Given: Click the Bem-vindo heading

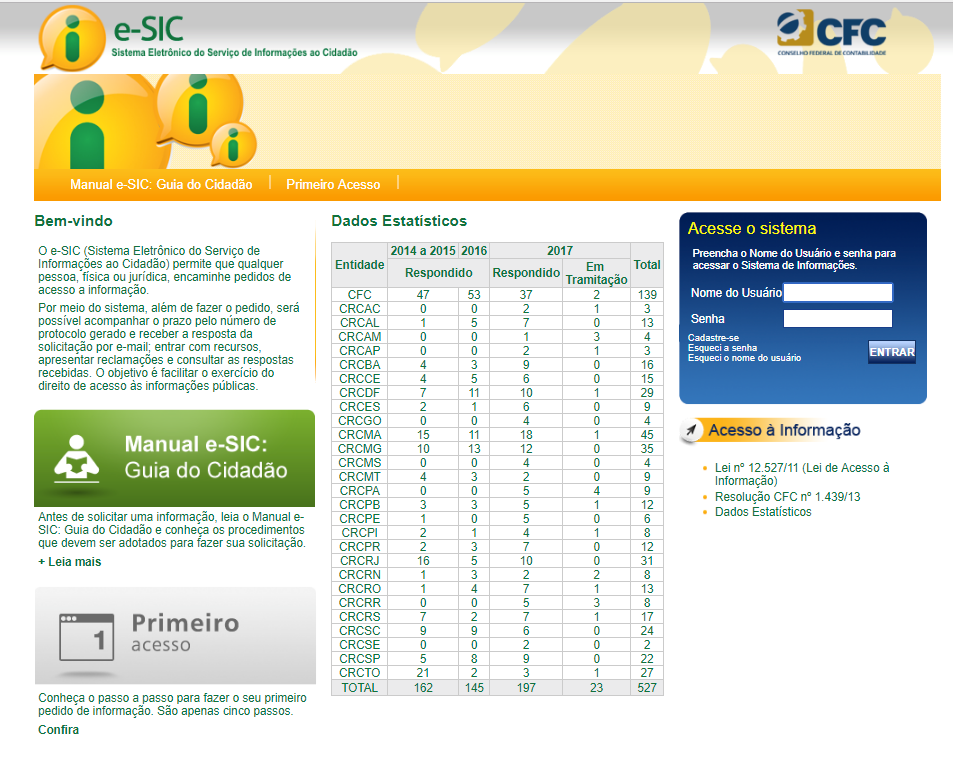Looking at the screenshot, I should [74, 221].
